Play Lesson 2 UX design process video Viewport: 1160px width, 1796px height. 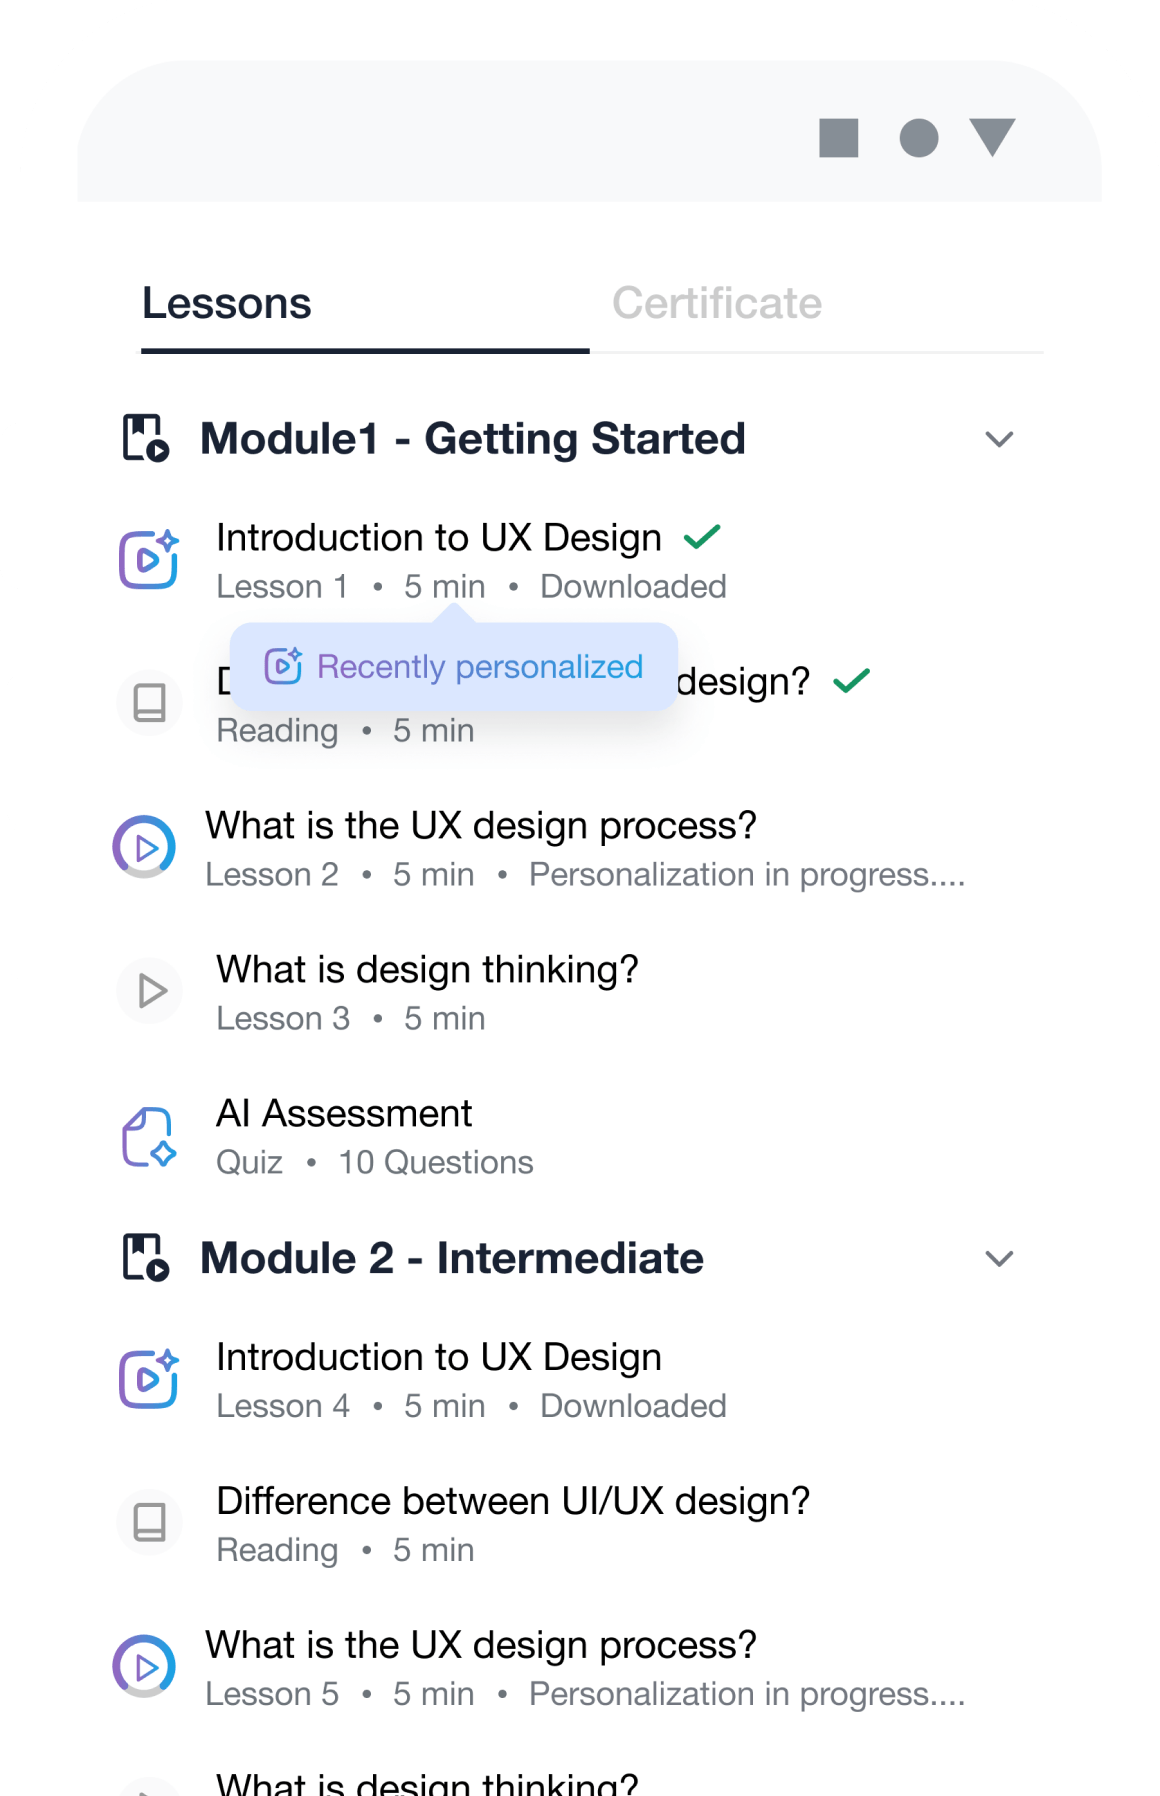pos(144,848)
